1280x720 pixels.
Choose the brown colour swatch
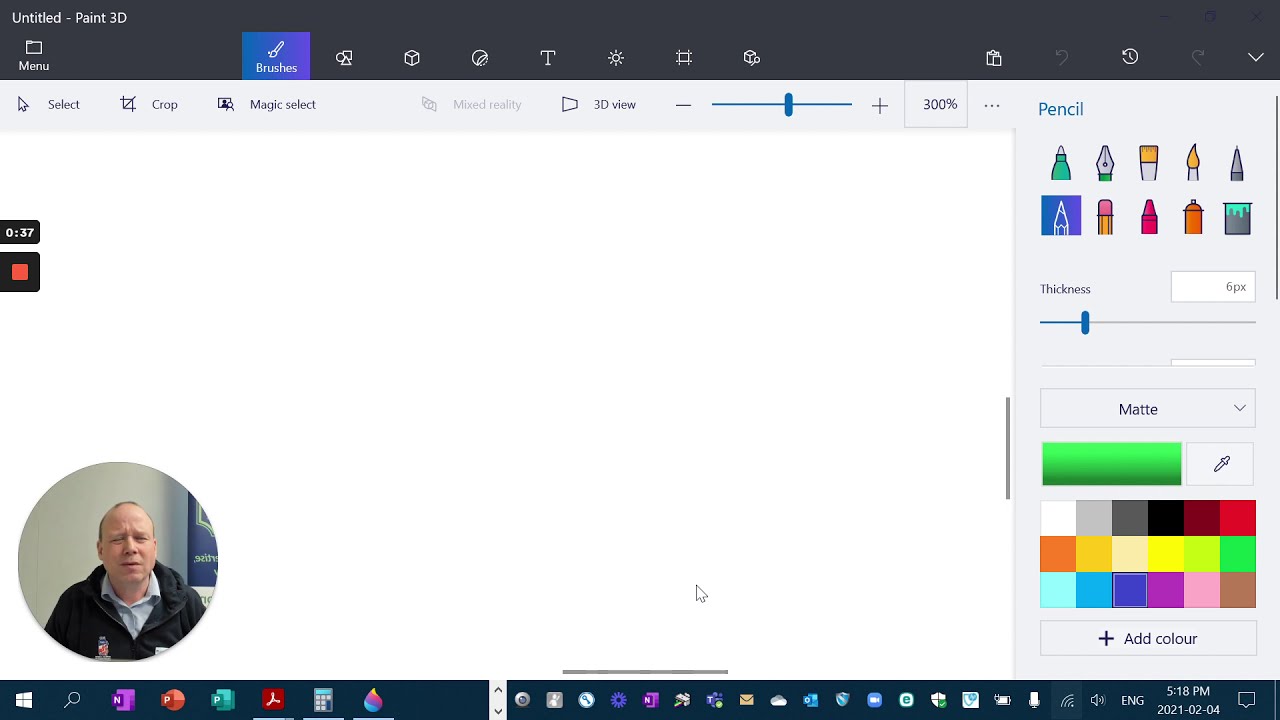coord(1238,590)
